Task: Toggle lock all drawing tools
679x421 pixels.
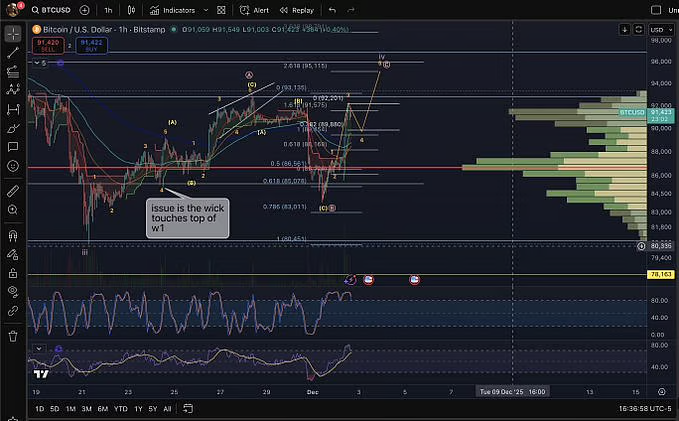Action: [12, 271]
